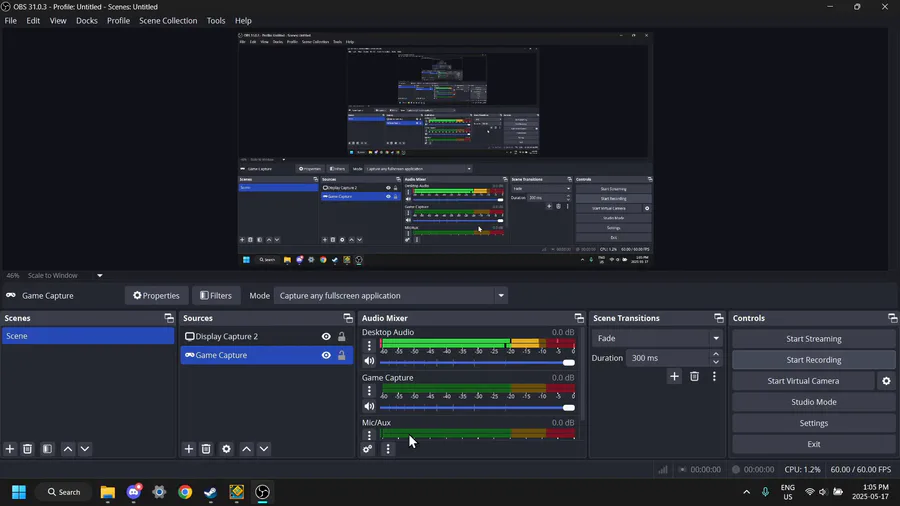Screen dimensions: 900x506
Task: Open advanced audio properties gears icon
Action: tap(368, 449)
